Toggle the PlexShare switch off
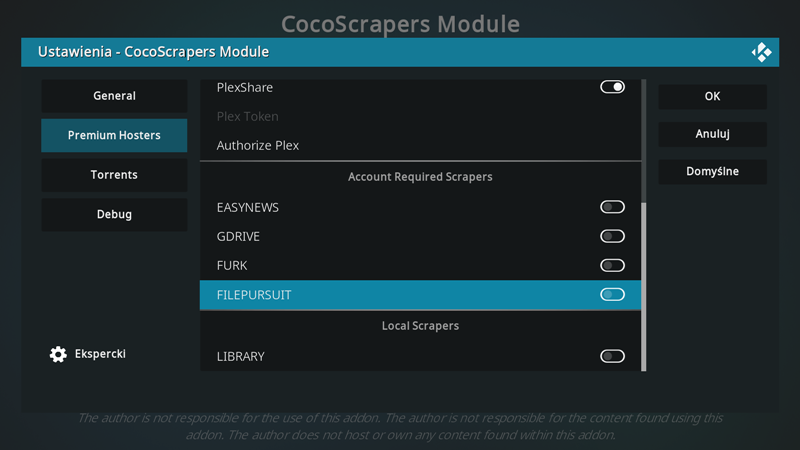The width and height of the screenshot is (800, 450). click(x=612, y=87)
